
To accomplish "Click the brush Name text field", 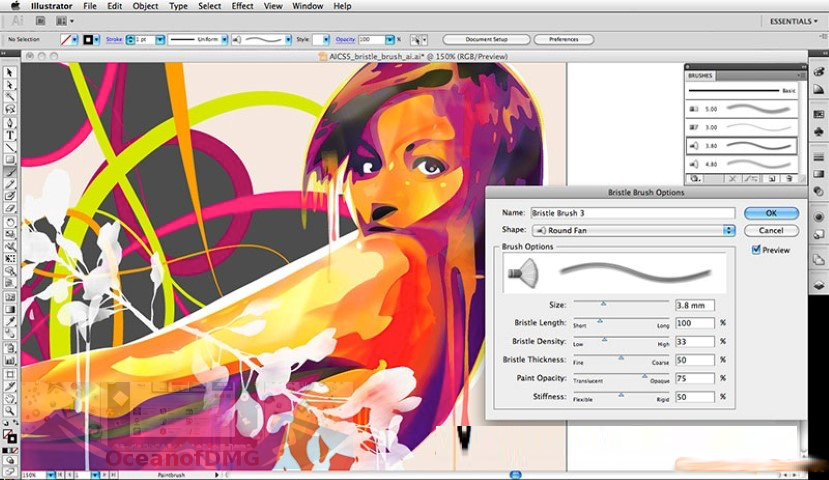I will [x=633, y=213].
